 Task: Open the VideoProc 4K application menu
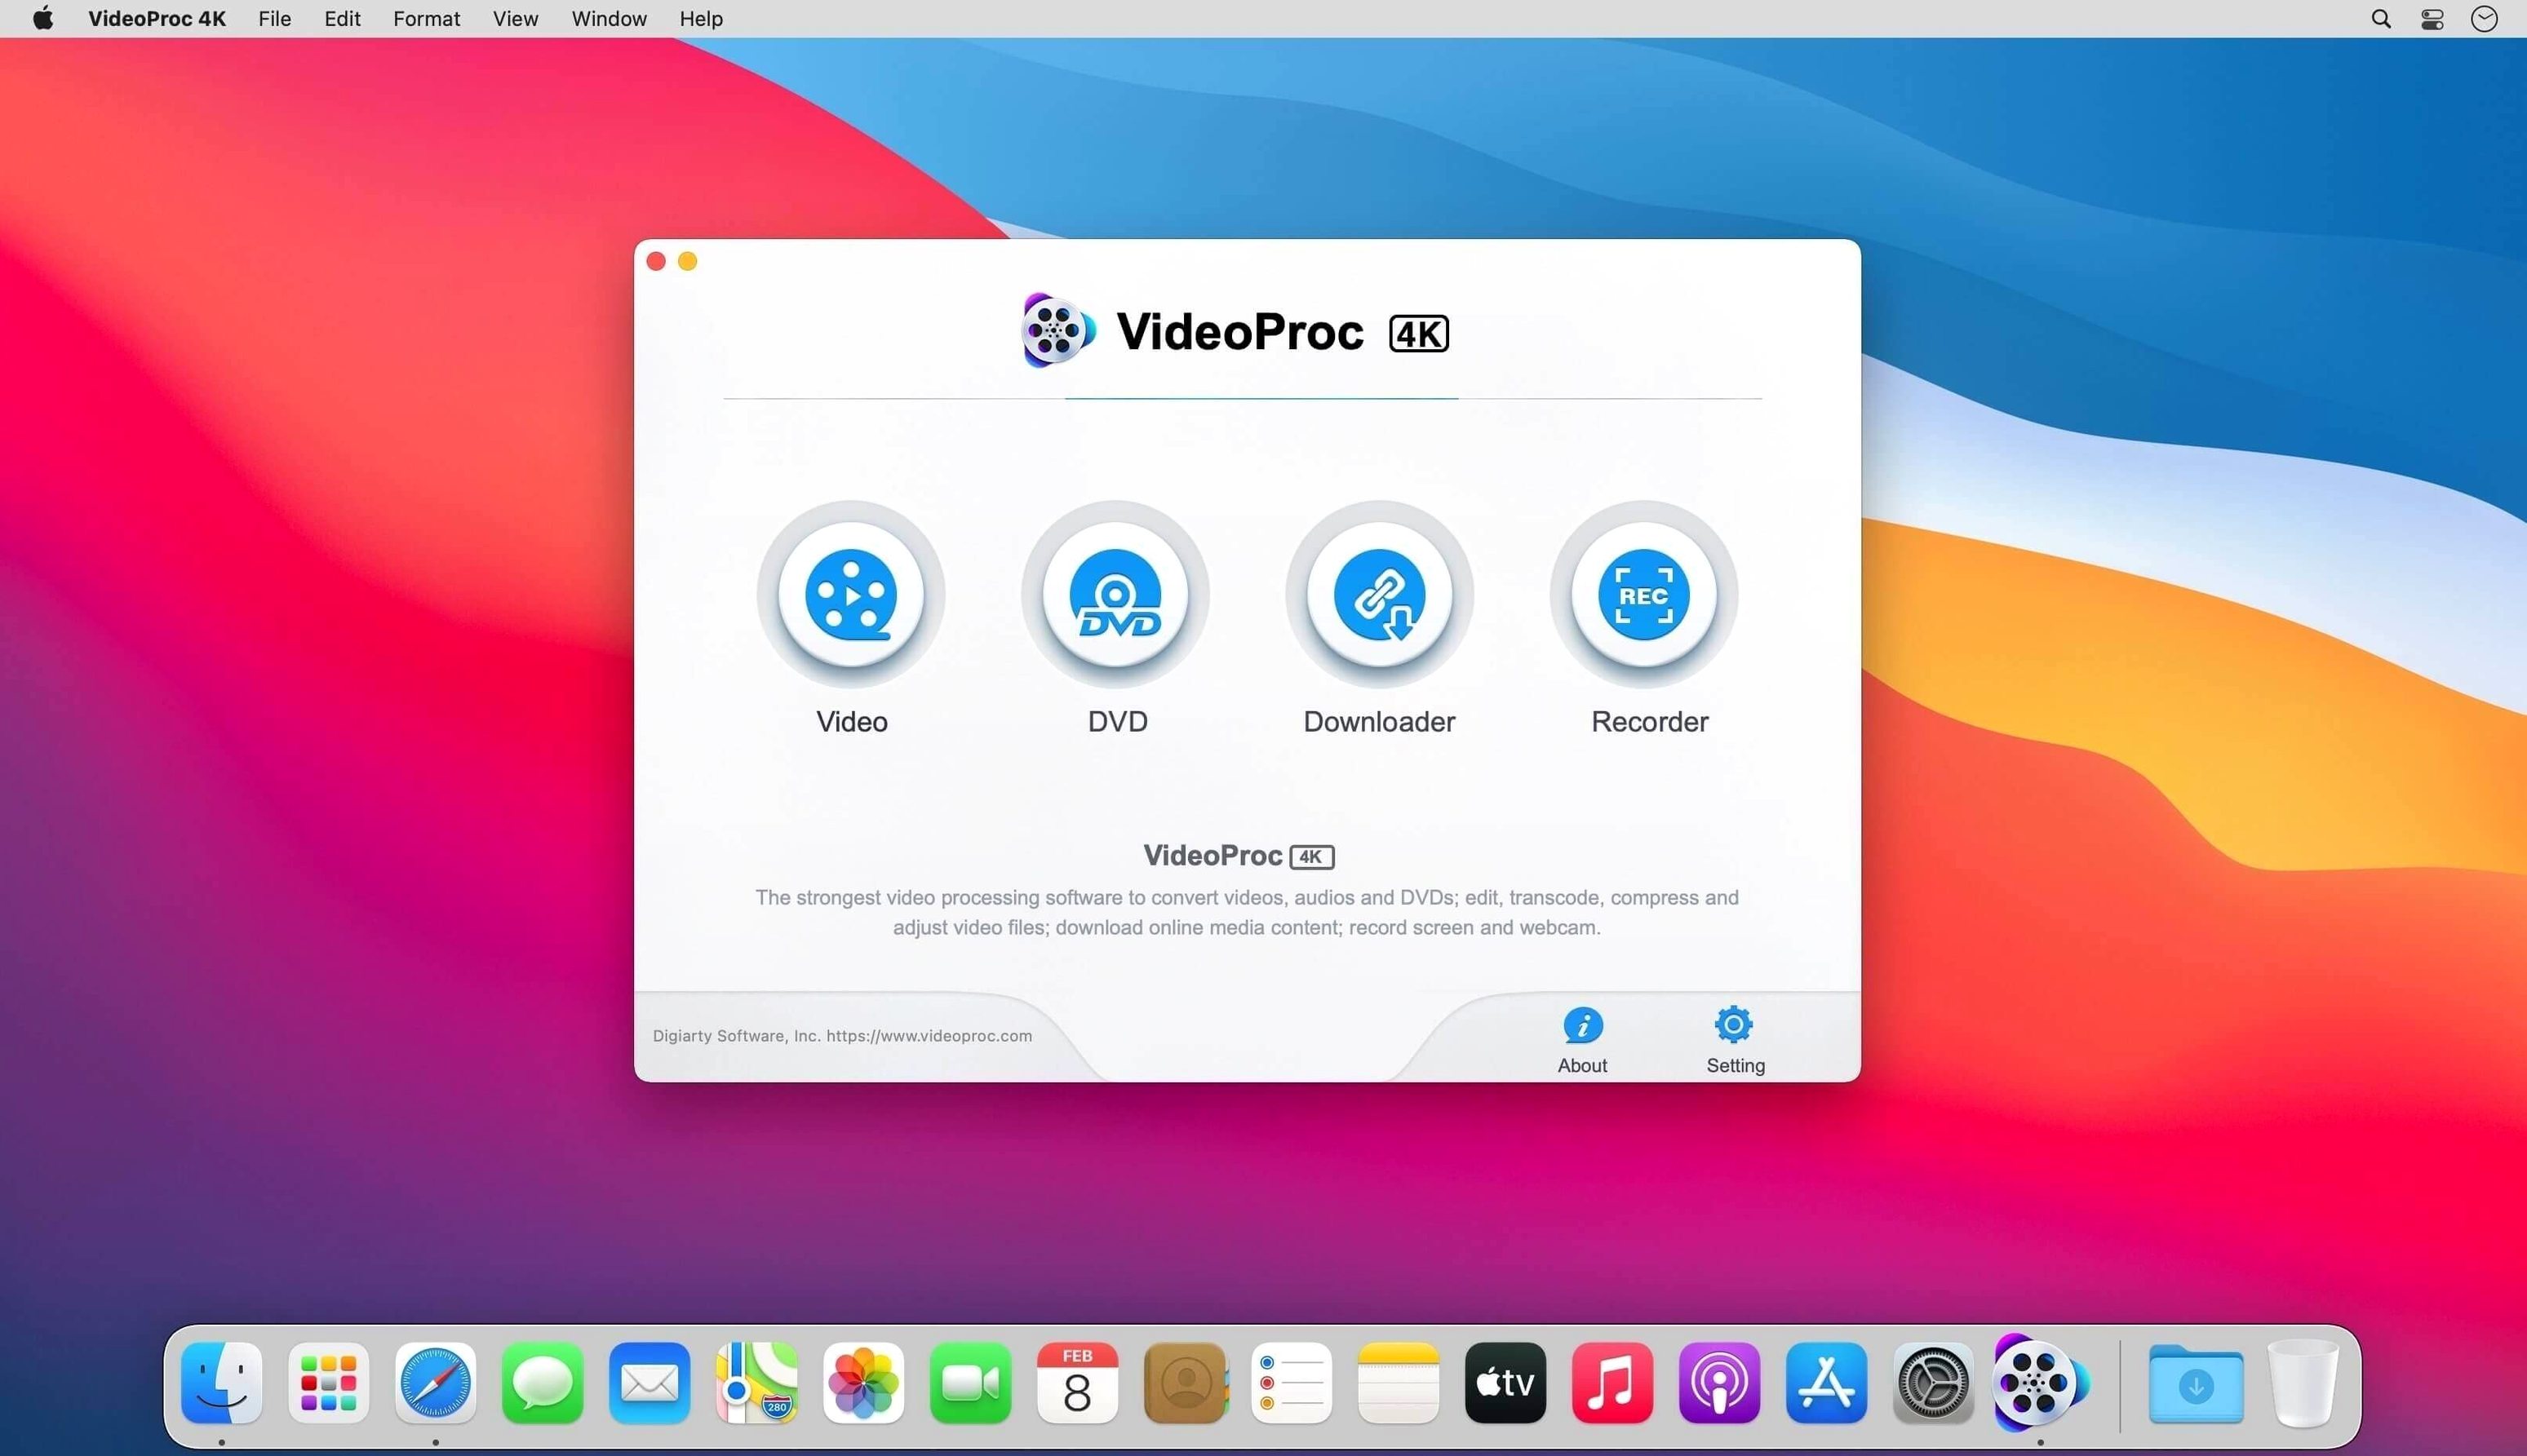[x=157, y=19]
